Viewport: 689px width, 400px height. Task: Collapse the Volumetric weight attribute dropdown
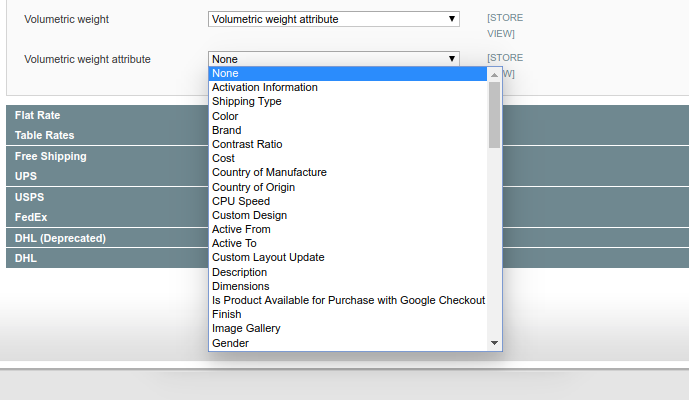pos(333,59)
